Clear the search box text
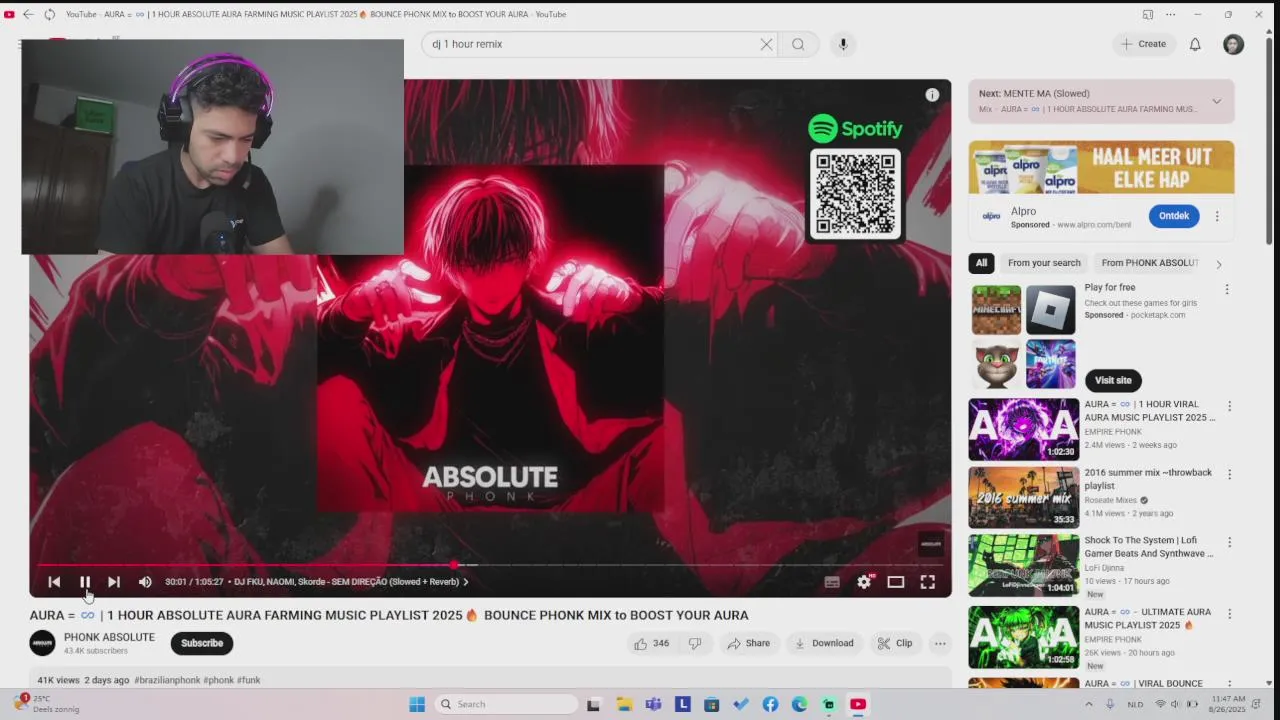 [766, 44]
